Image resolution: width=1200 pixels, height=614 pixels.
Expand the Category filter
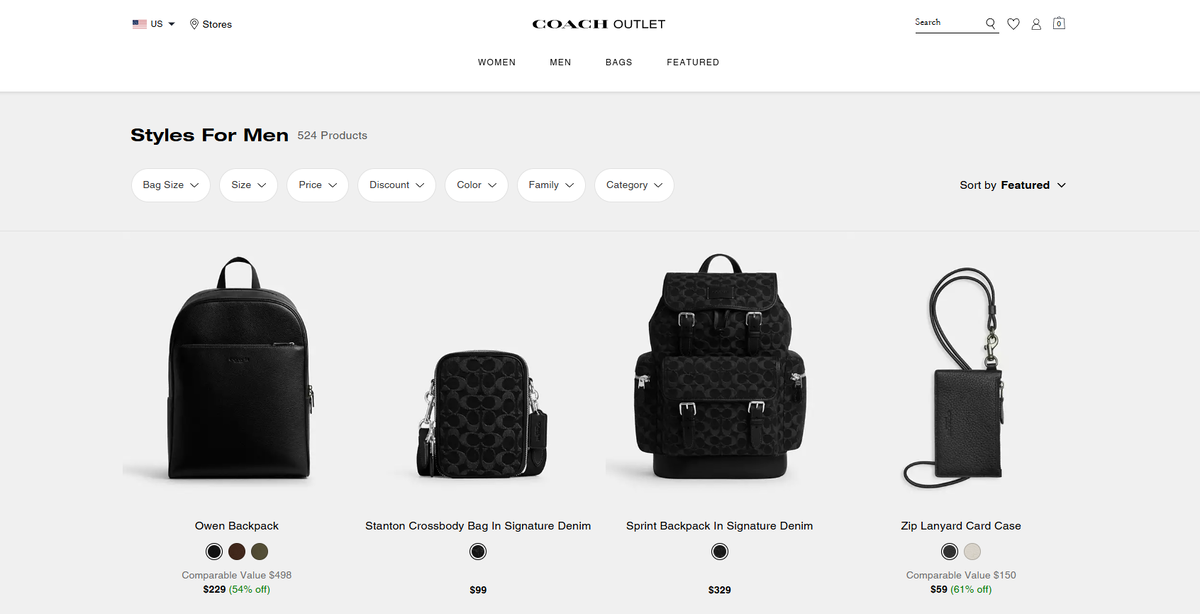click(634, 185)
